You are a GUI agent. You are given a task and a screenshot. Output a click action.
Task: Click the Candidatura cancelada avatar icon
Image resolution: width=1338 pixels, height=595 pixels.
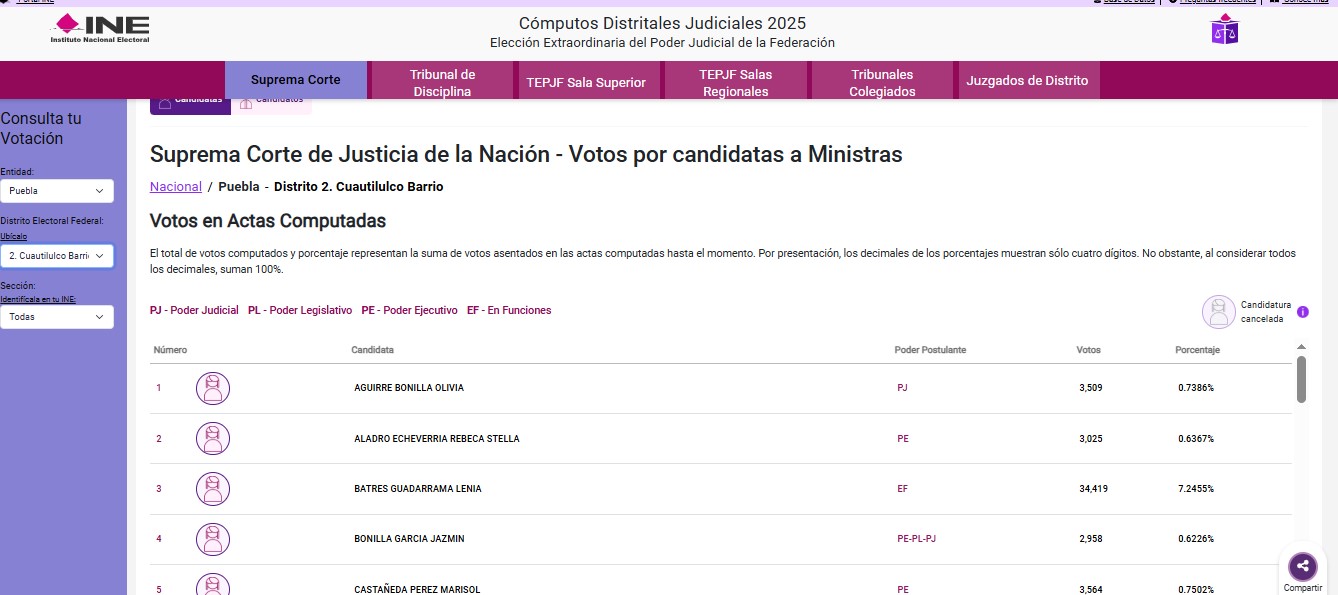coord(1219,312)
